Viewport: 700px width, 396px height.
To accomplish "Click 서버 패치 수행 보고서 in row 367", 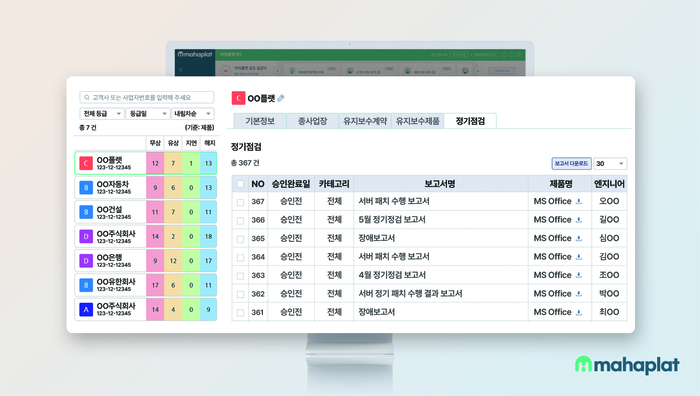I will 394,201.
